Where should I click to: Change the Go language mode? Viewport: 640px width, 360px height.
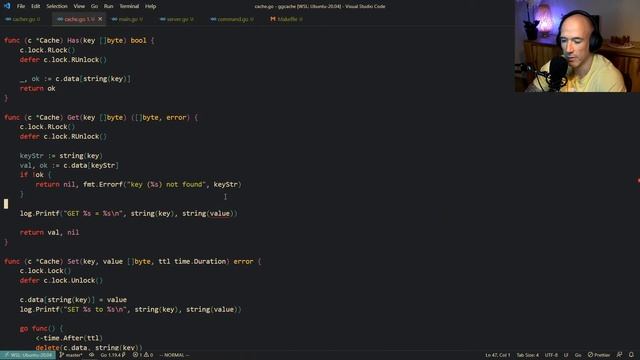point(578,355)
